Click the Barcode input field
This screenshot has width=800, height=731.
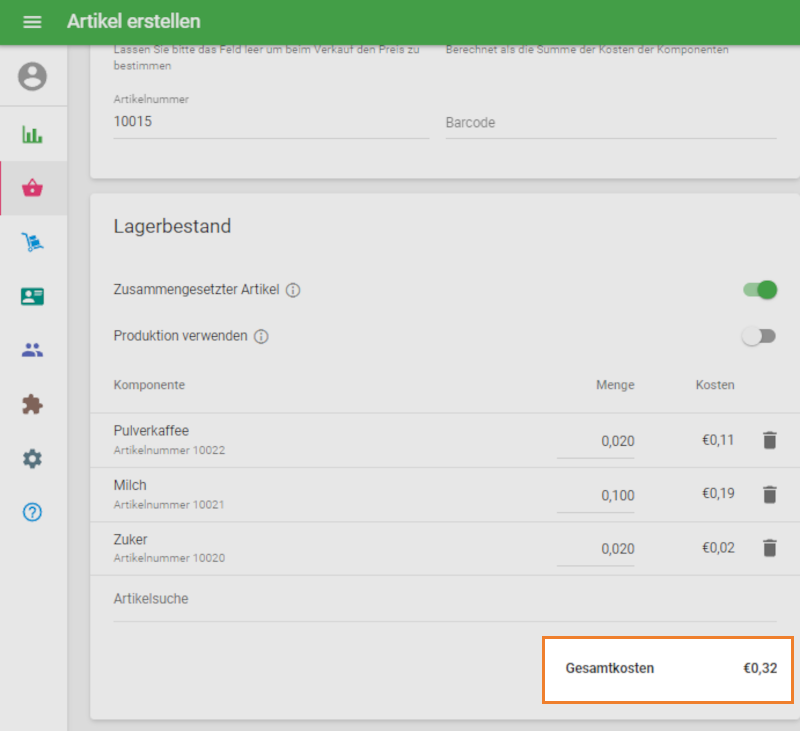(610, 123)
